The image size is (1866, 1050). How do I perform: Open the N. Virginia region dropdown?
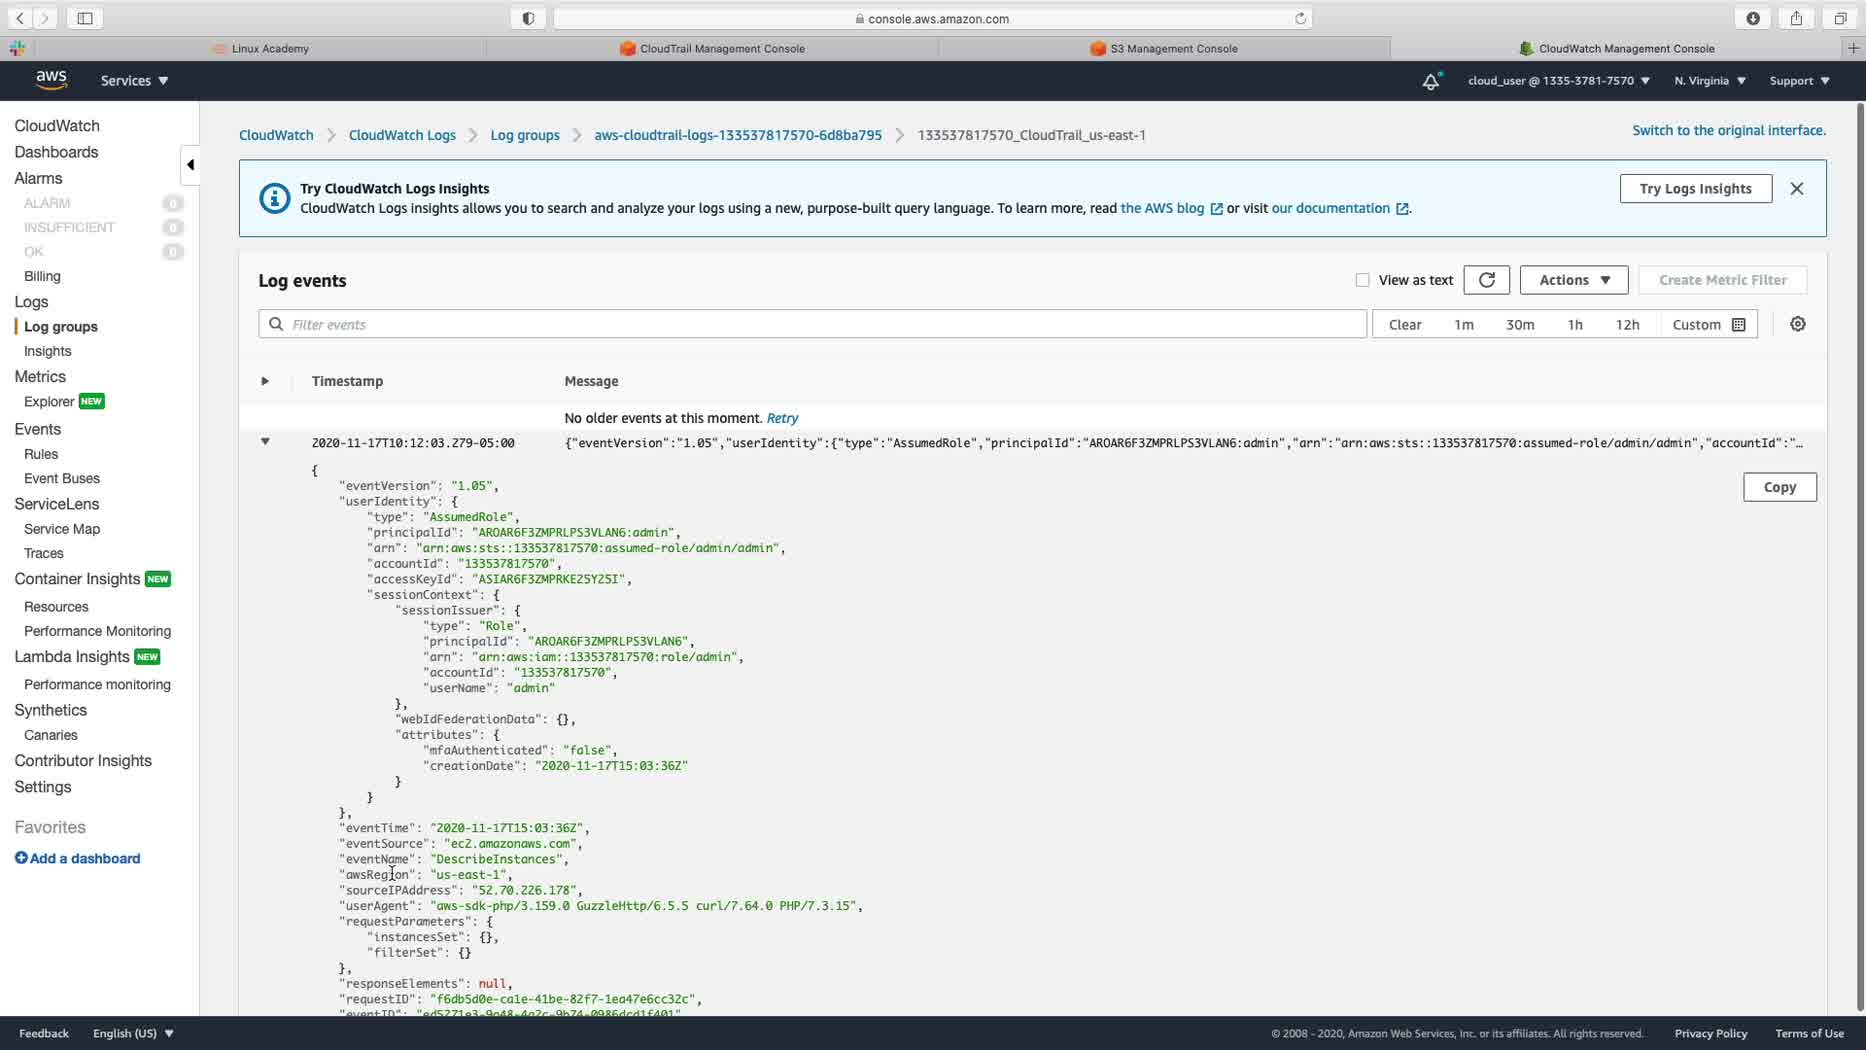[x=1710, y=81]
